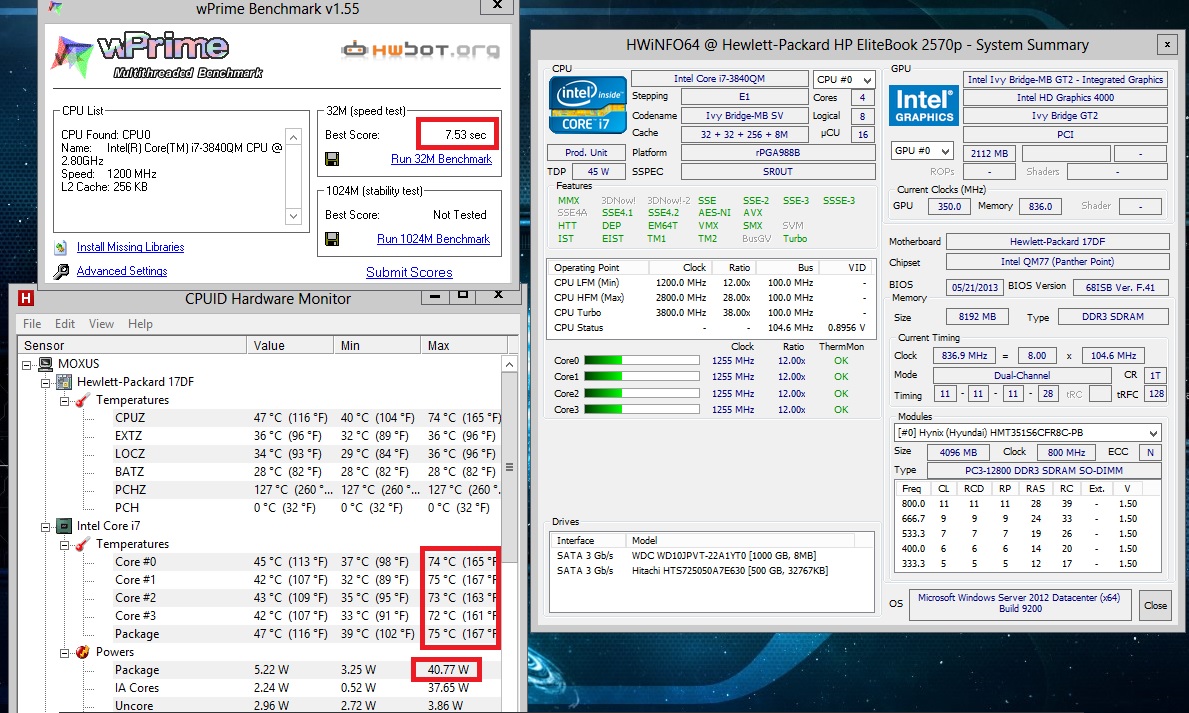Select the Hitachi HTS725050A7E630 drive row
This screenshot has width=1189, height=713.
pos(711,570)
